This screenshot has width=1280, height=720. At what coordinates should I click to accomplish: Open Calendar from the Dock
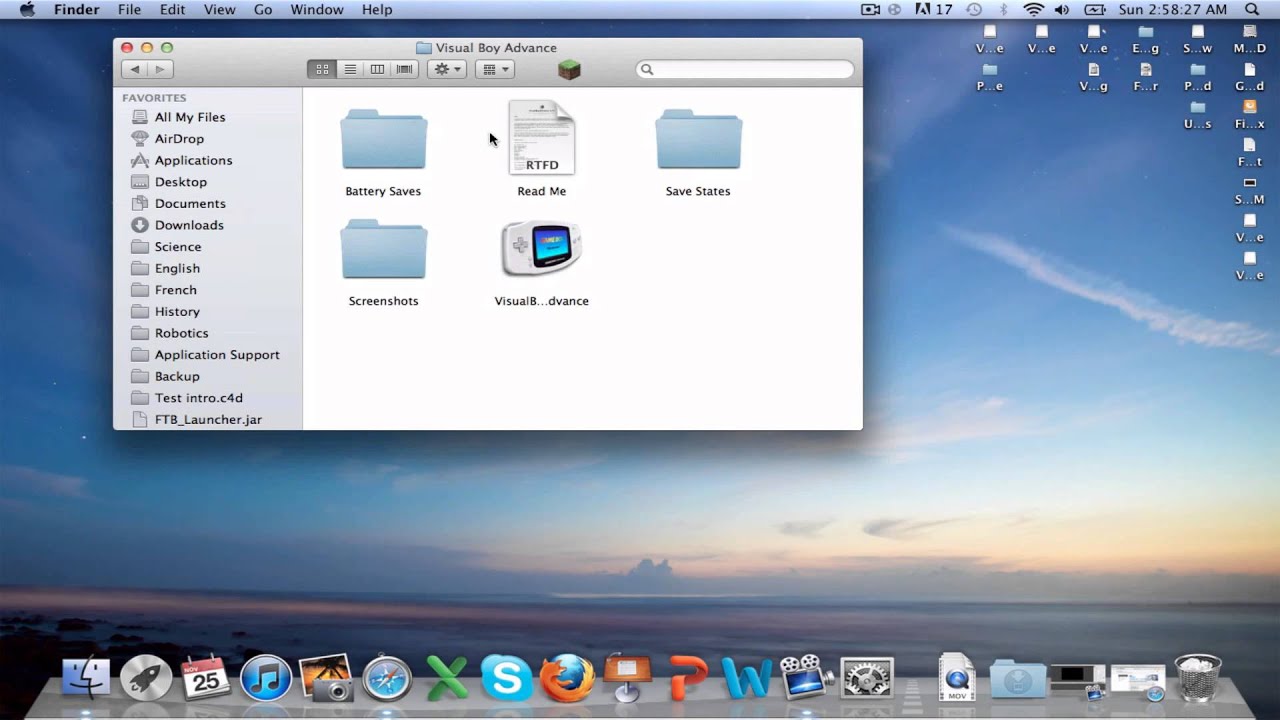(x=206, y=678)
